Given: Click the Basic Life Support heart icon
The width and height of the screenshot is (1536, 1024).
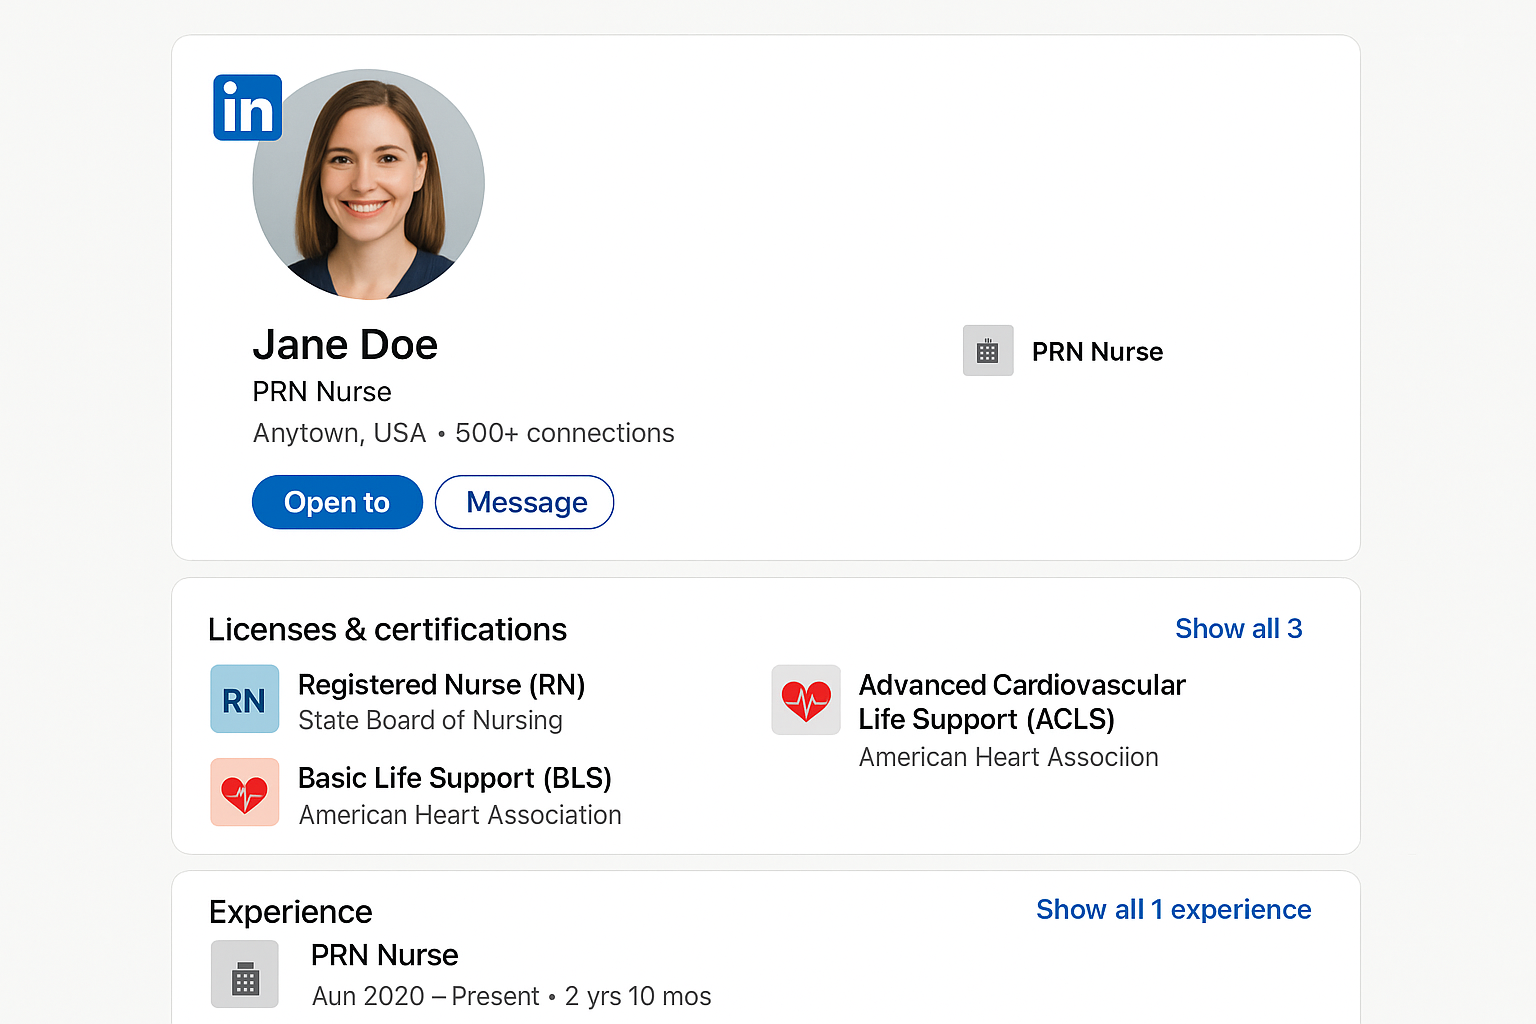Looking at the screenshot, I should pos(245,792).
